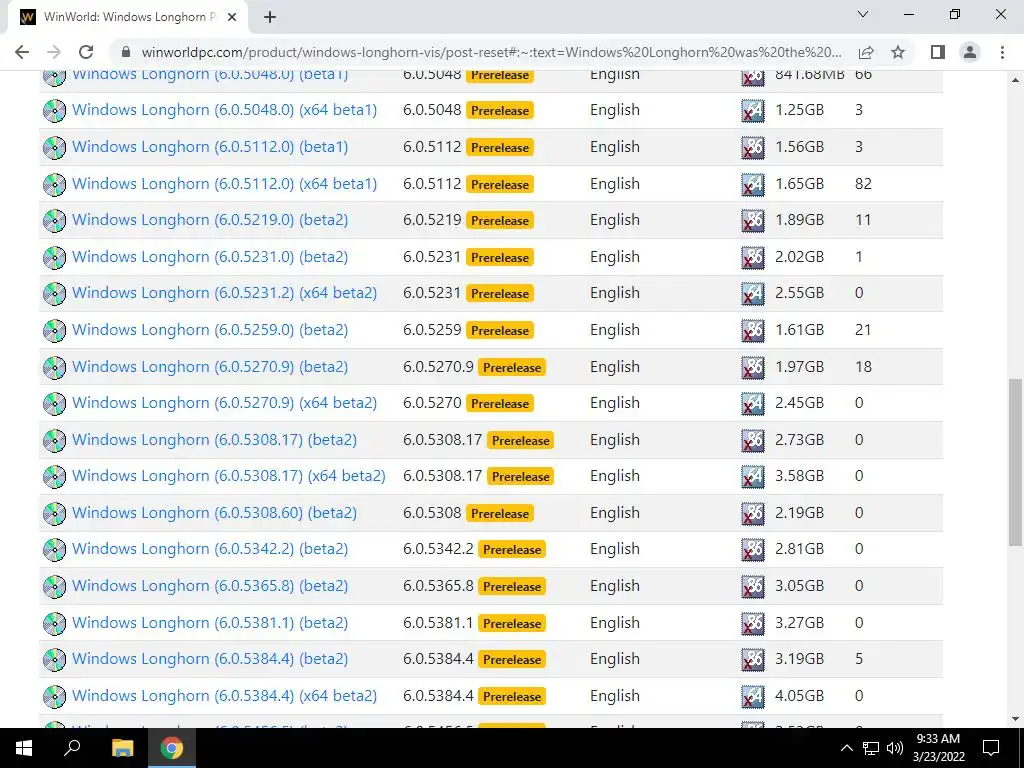This screenshot has height=768, width=1024.
Task: Open File Explorer from taskbar
Action: click(x=122, y=748)
